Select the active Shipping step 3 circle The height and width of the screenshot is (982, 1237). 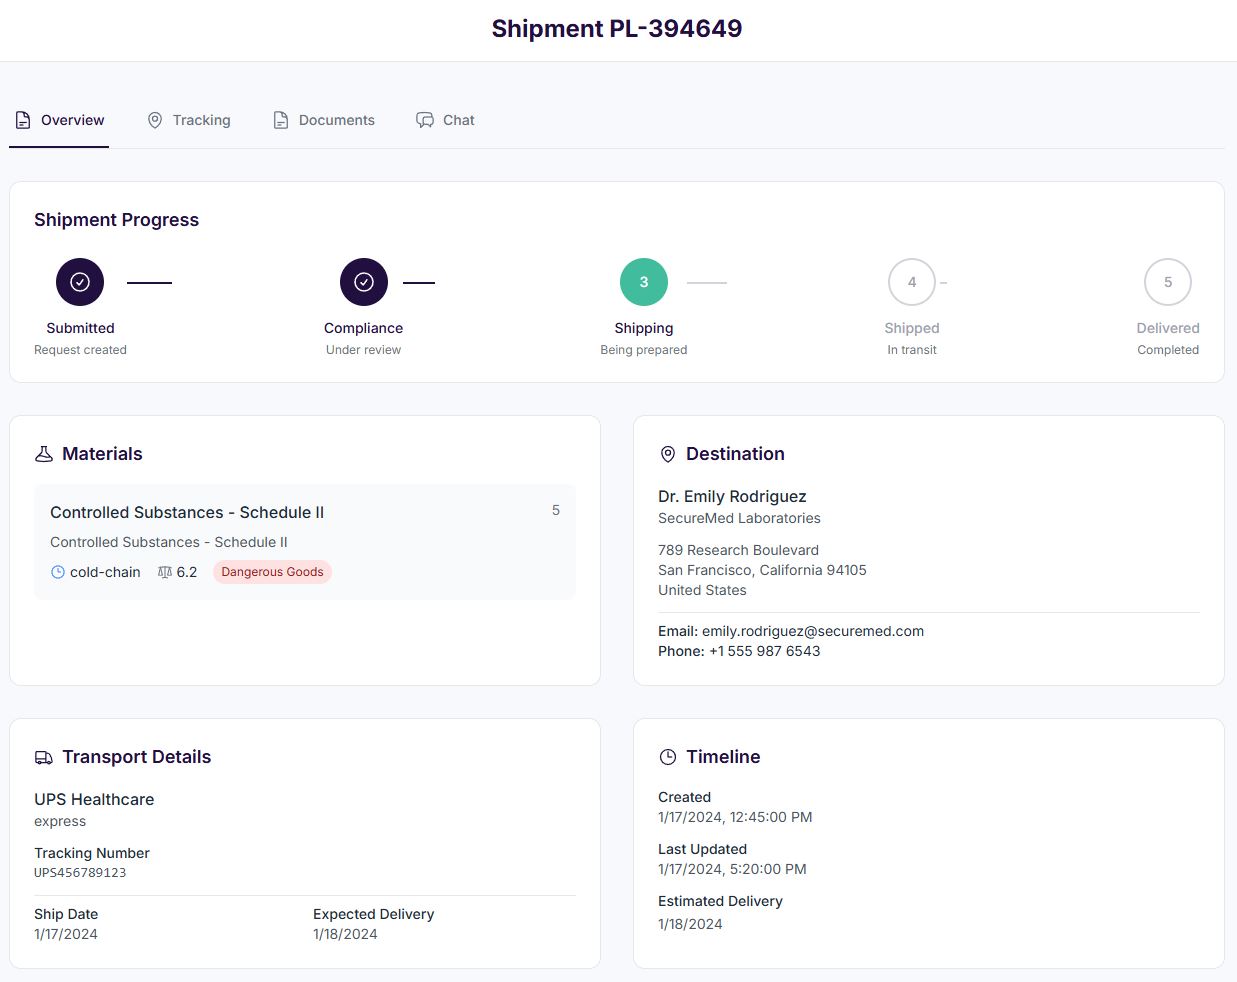(644, 282)
